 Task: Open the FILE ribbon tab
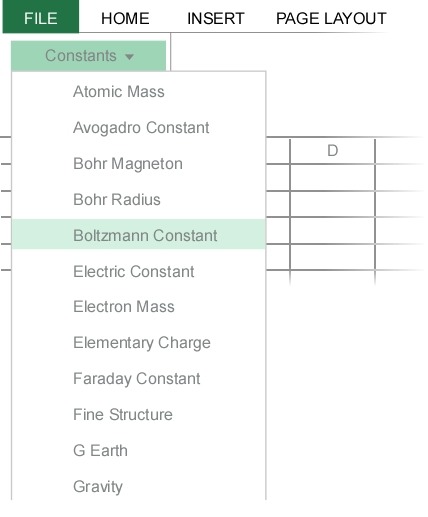click(x=41, y=17)
